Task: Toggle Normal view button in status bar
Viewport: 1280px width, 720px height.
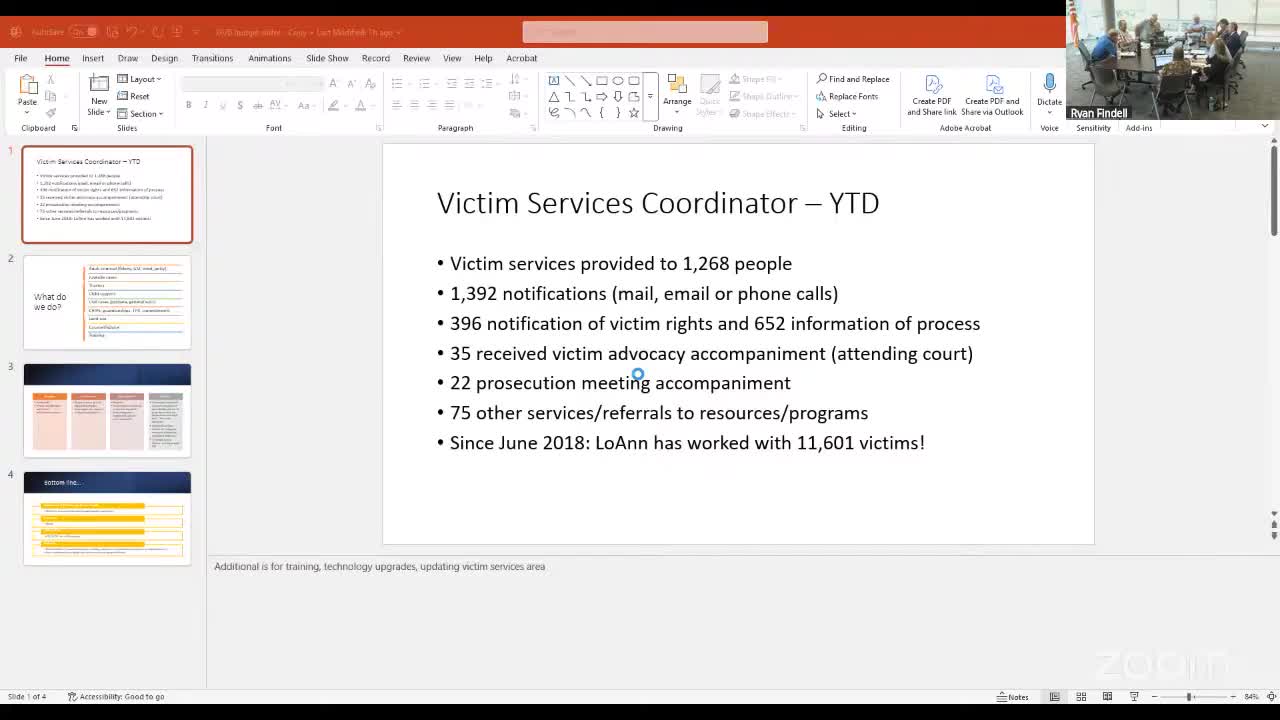Action: click(x=1055, y=696)
